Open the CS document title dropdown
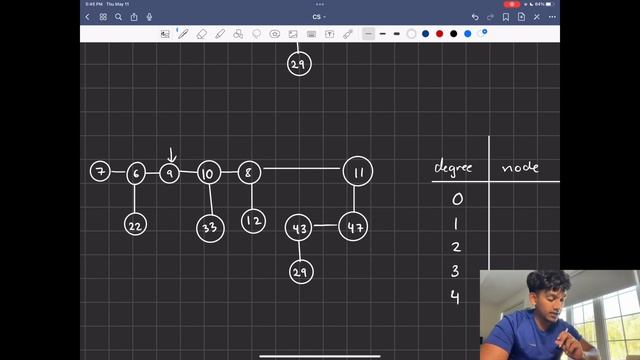Viewport: 640px width, 360px height. click(x=319, y=17)
